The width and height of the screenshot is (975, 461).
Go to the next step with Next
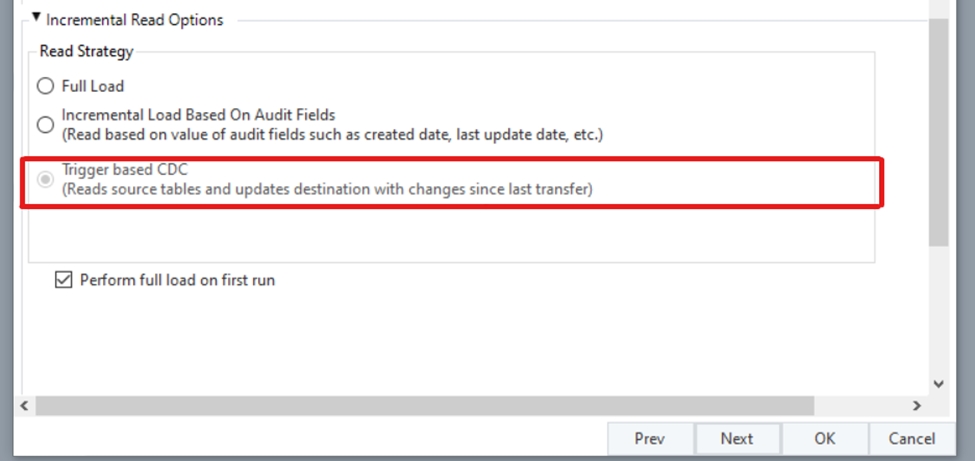click(737, 438)
